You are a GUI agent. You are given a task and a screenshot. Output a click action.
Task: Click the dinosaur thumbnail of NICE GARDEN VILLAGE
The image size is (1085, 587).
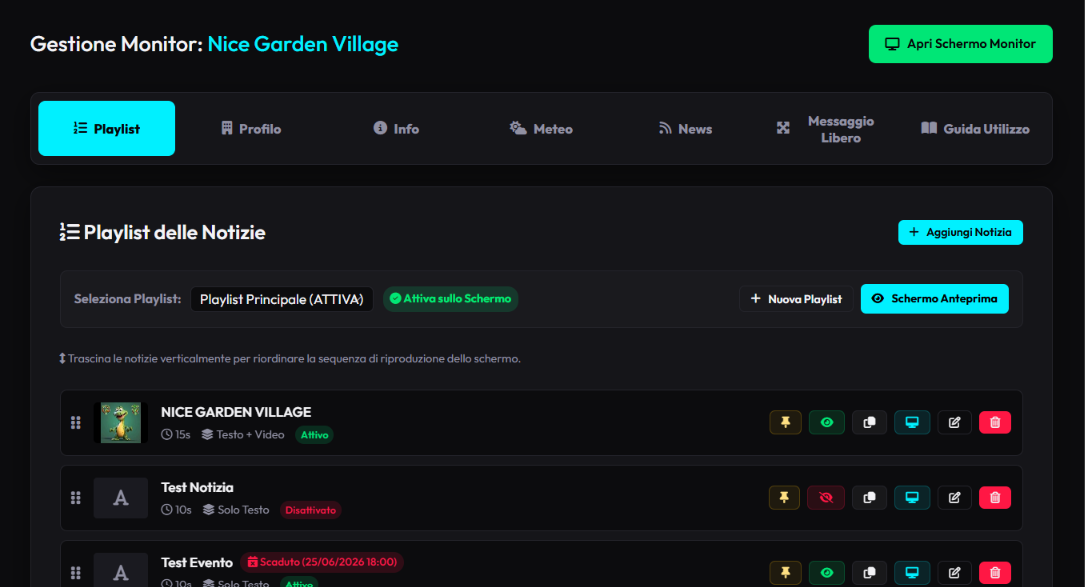click(x=120, y=422)
